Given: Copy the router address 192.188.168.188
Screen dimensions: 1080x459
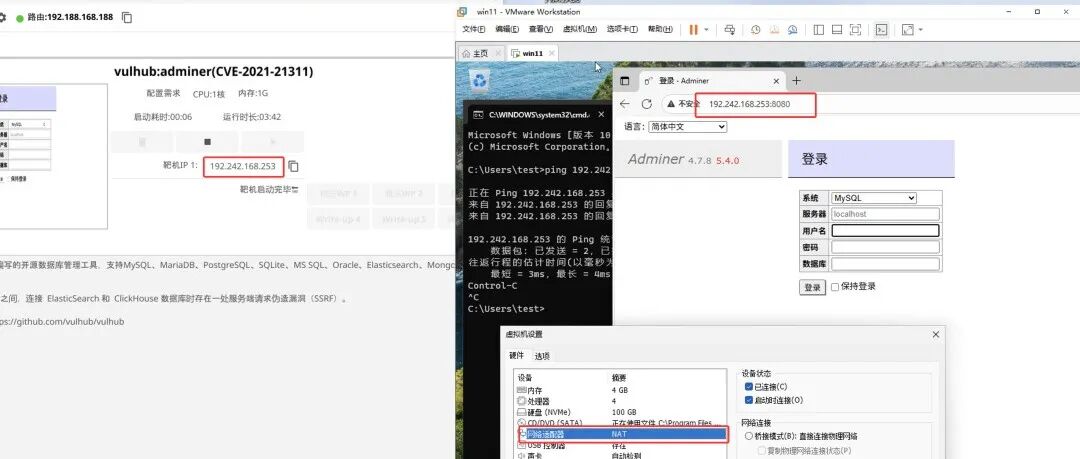Looking at the screenshot, I should 127,17.
